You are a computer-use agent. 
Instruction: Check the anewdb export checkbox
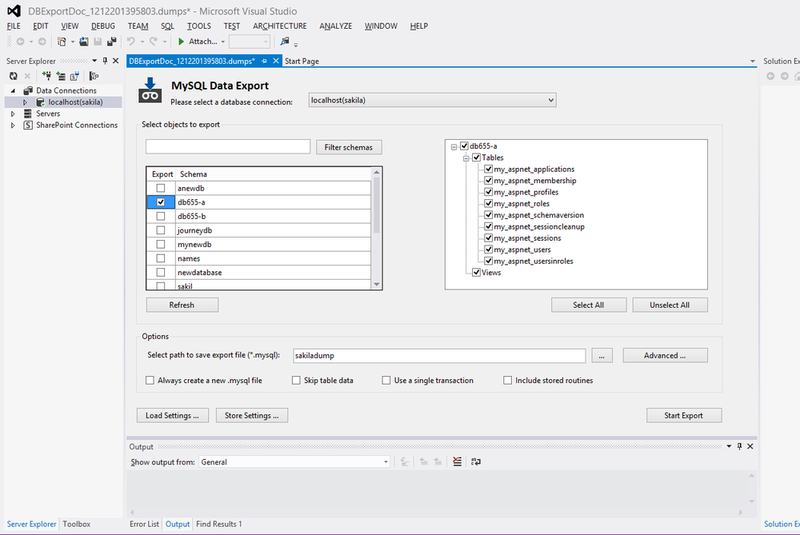[x=161, y=188]
